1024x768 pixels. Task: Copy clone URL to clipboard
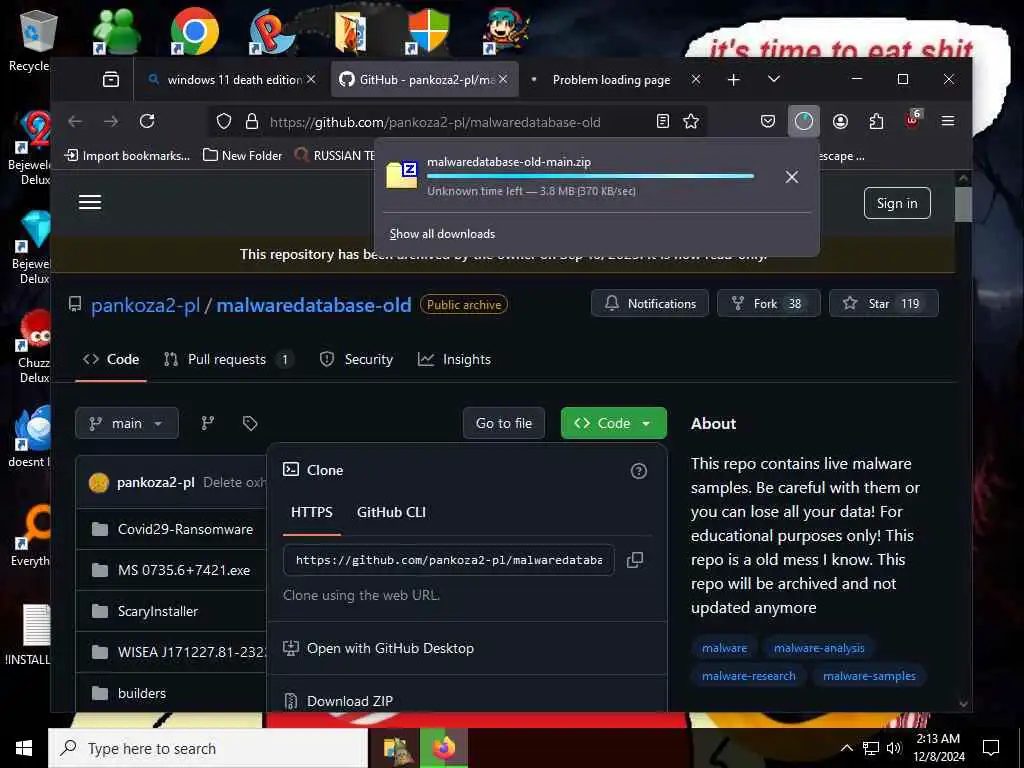(635, 560)
